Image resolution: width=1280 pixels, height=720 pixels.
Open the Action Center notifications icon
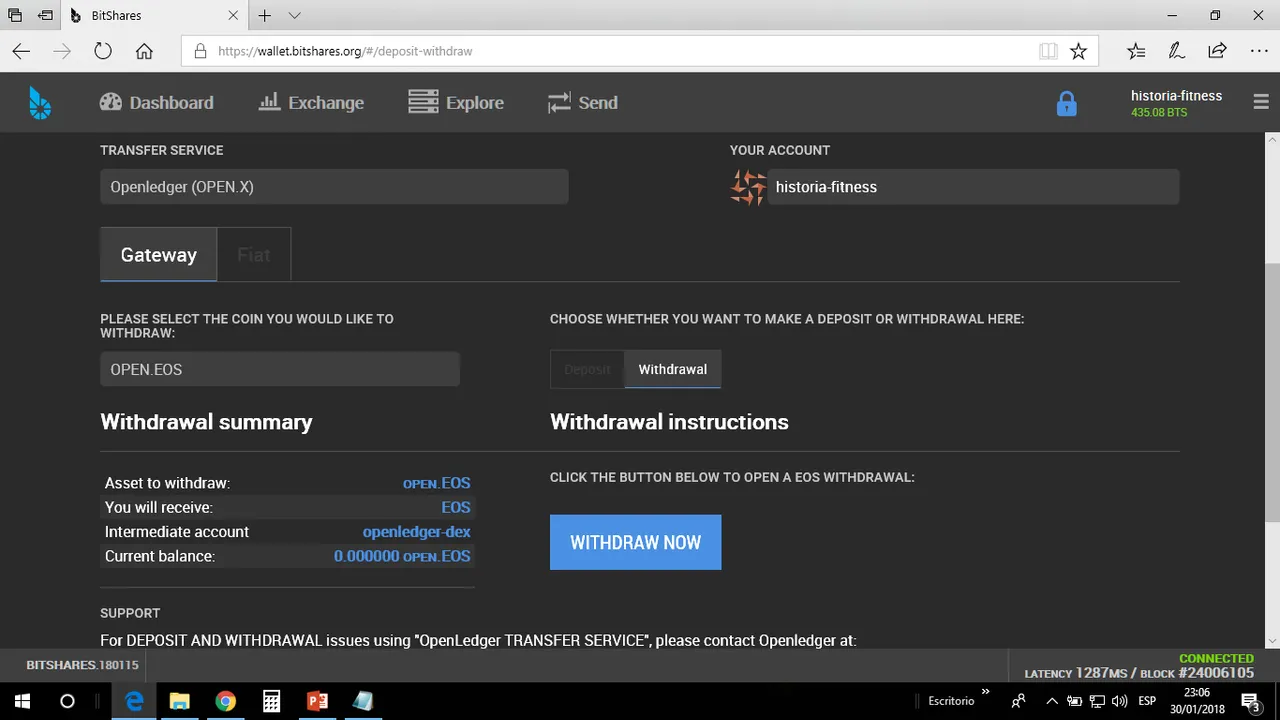tap(1250, 701)
